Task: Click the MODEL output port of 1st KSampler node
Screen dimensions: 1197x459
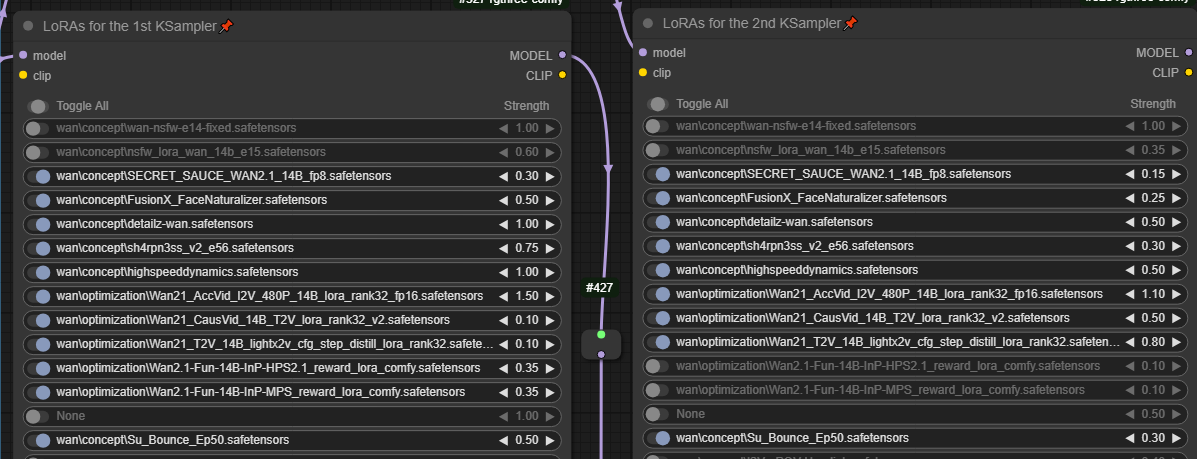Action: [x=563, y=55]
